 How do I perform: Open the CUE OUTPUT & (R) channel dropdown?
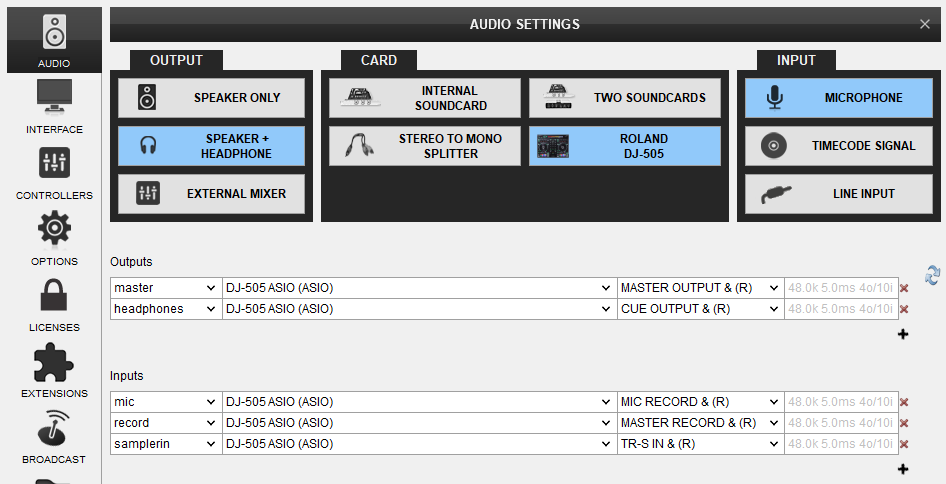click(x=700, y=309)
